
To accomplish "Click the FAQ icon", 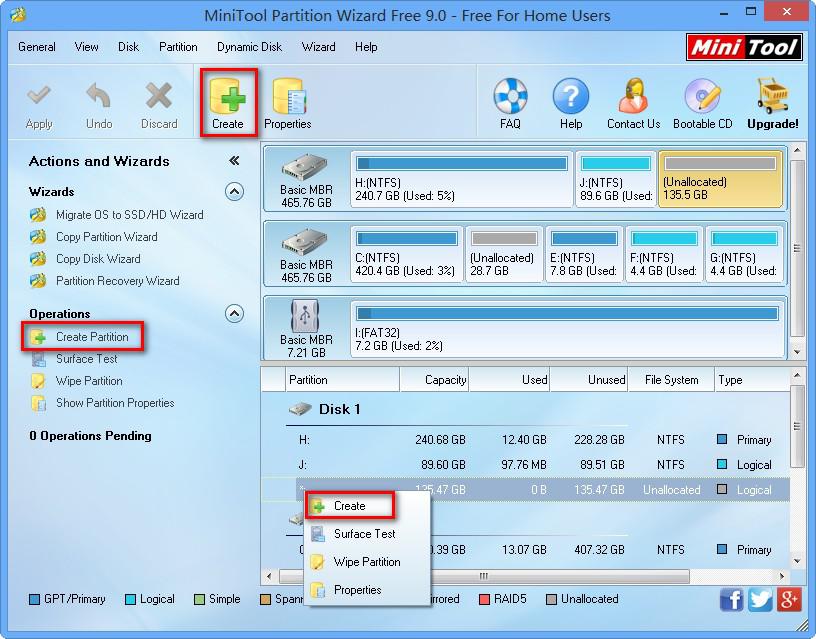I will (x=510, y=100).
